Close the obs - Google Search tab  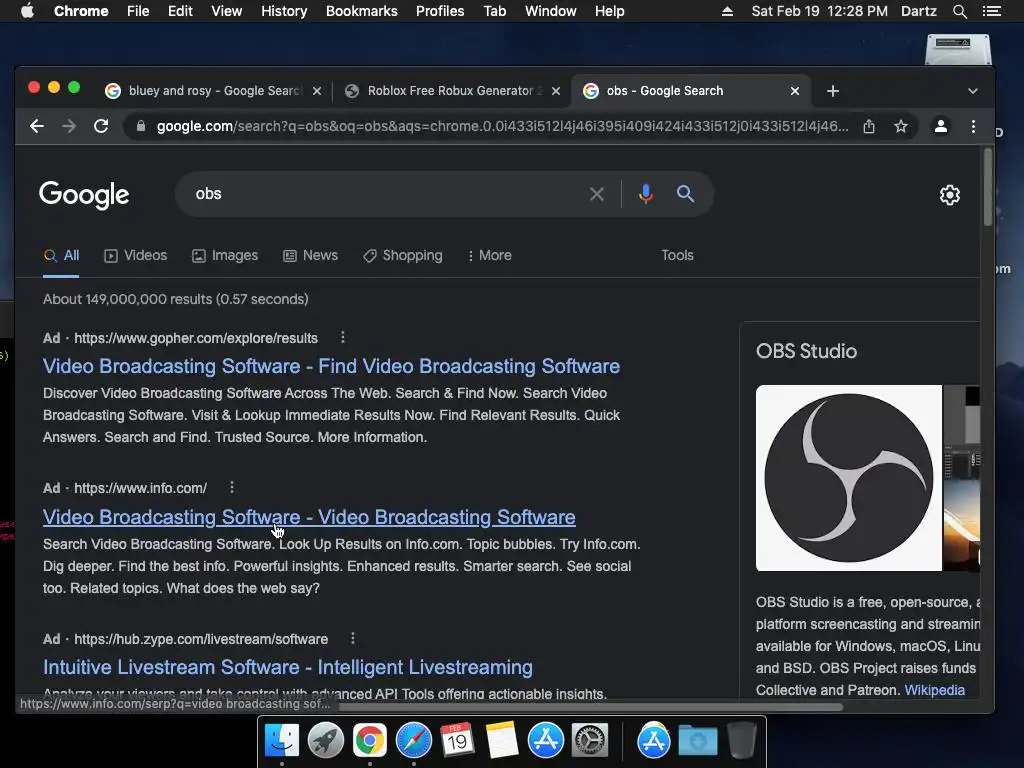click(x=795, y=91)
